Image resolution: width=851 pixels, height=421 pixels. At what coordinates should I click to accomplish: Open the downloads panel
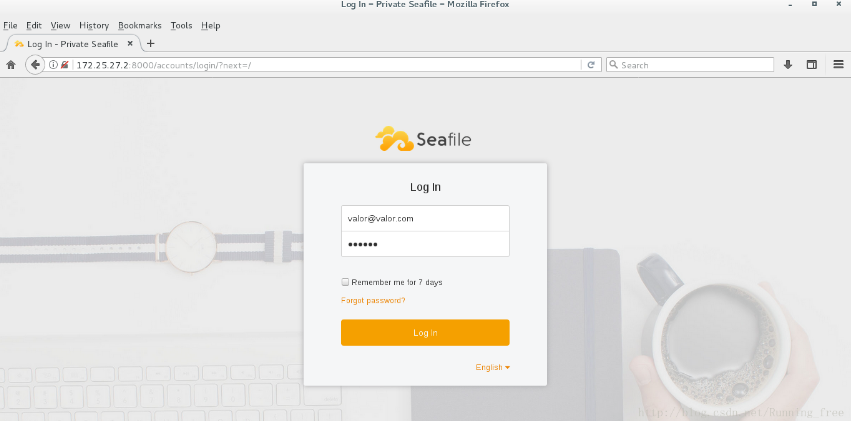tap(788, 65)
